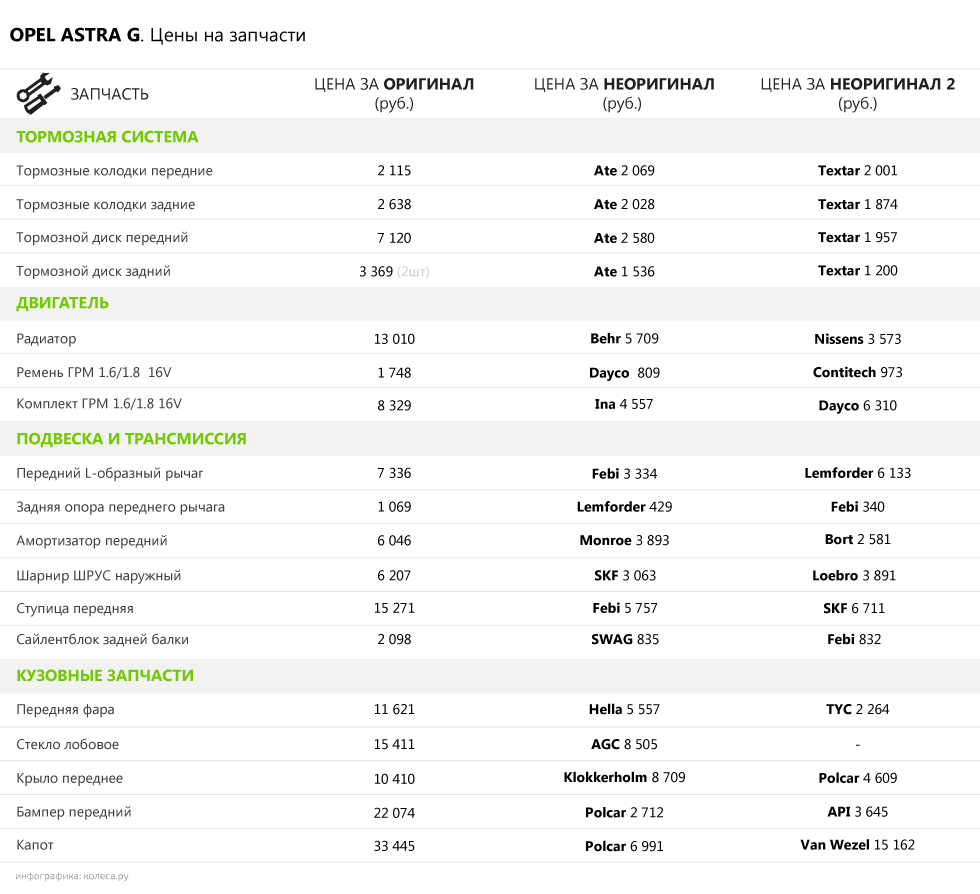Select the Nissens 3 573 price cell
This screenshot has height=894, width=980.
[857, 339]
